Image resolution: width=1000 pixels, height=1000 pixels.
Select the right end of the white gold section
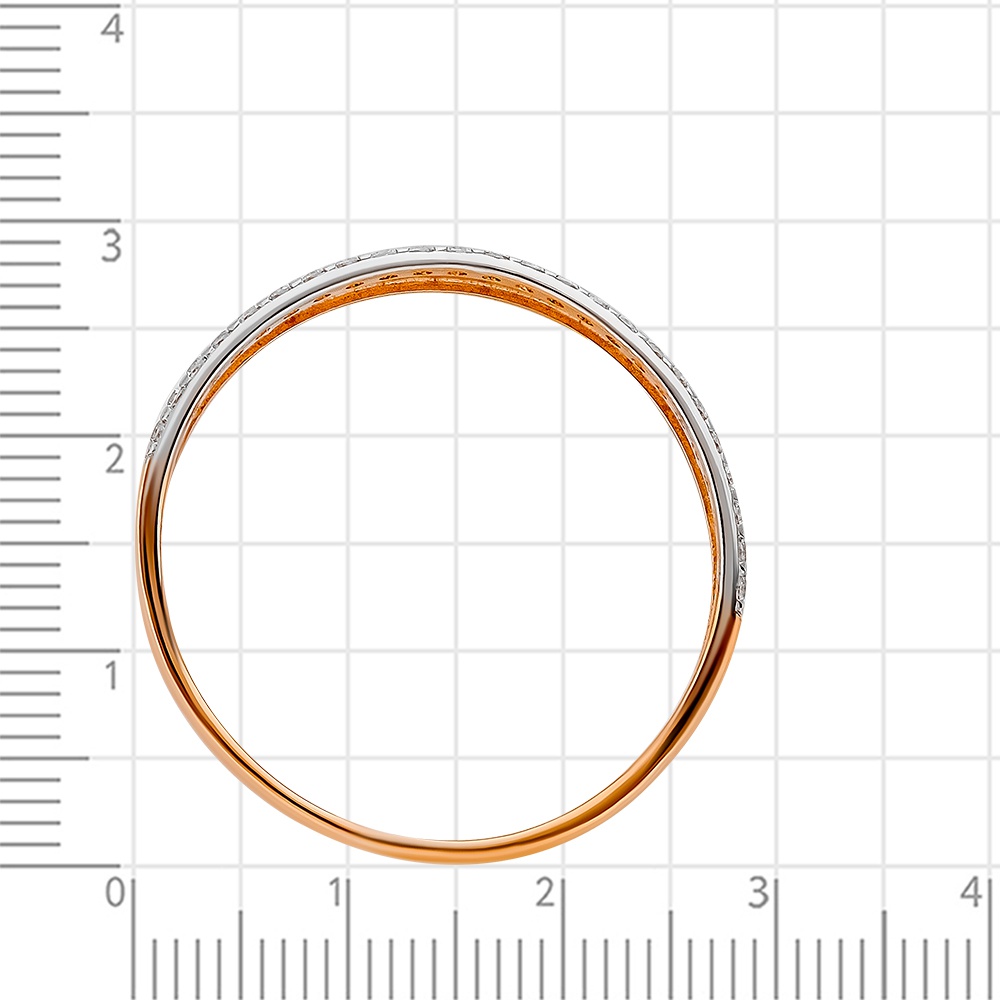(741, 598)
